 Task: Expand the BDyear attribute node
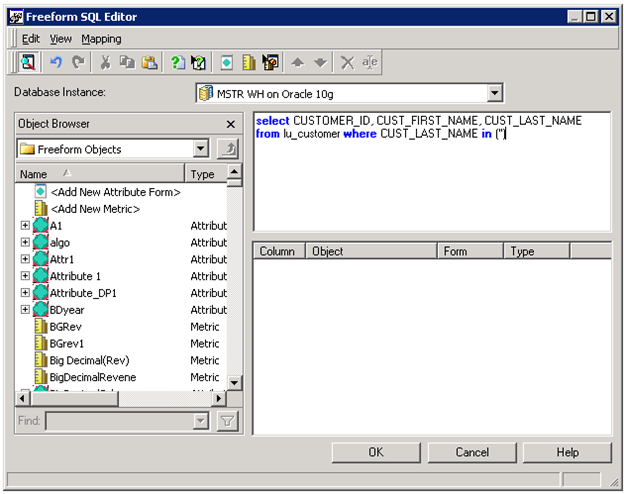(25, 310)
